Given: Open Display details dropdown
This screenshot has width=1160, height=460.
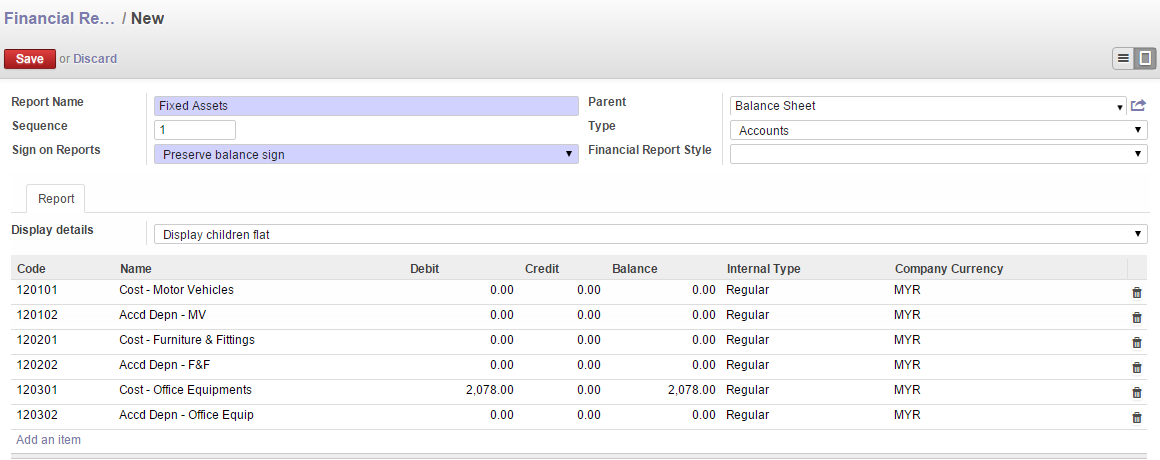Looking at the screenshot, I should click(x=651, y=234).
